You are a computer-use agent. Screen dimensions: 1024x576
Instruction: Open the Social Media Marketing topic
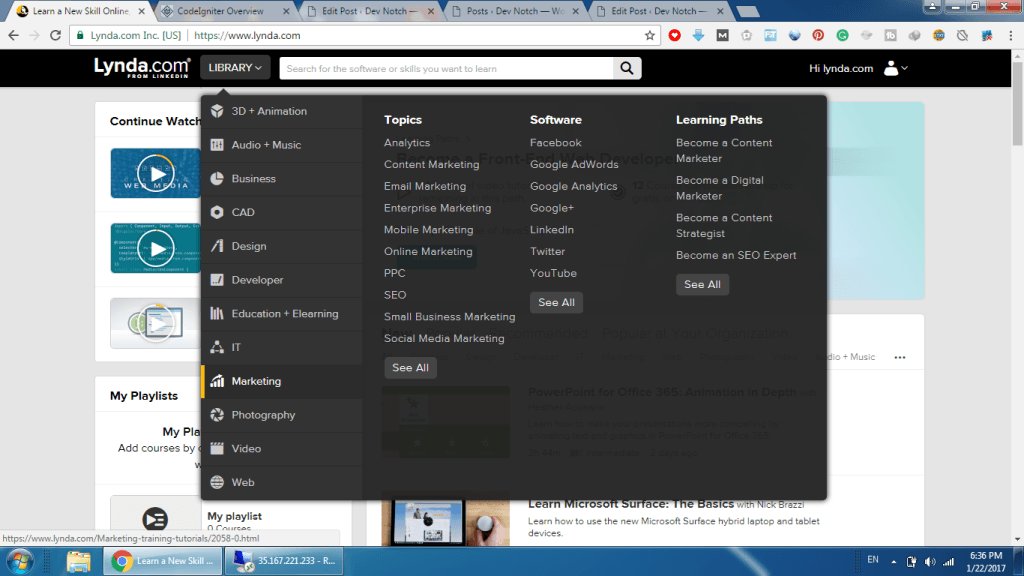(444, 338)
